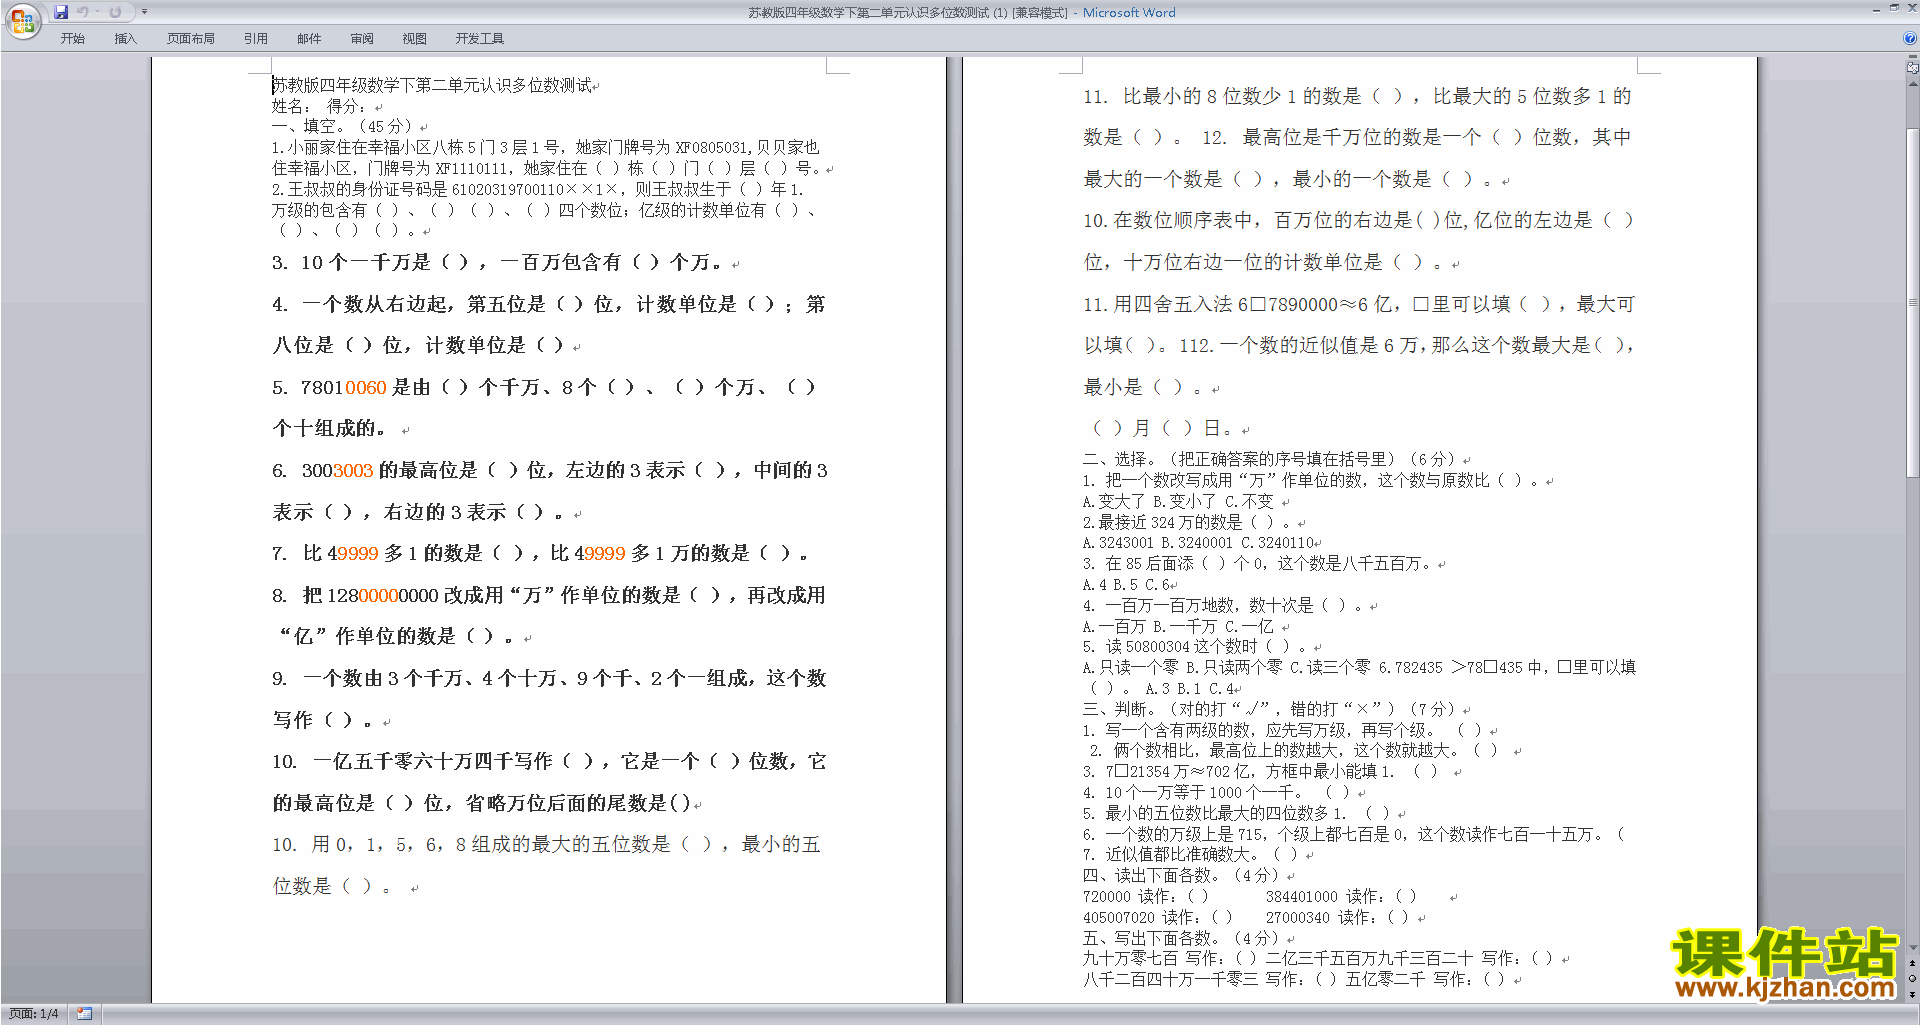This screenshot has width=1920, height=1025.
Task: Open Word Help via the question mark icon
Action: tap(1910, 38)
